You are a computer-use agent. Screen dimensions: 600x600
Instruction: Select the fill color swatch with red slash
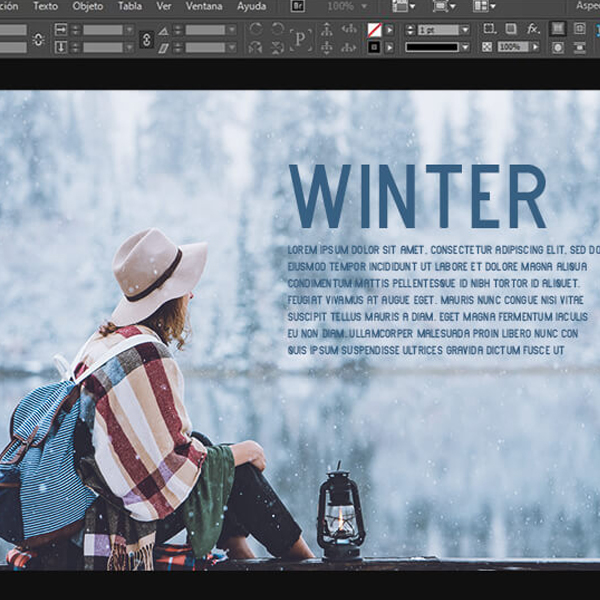click(374, 30)
